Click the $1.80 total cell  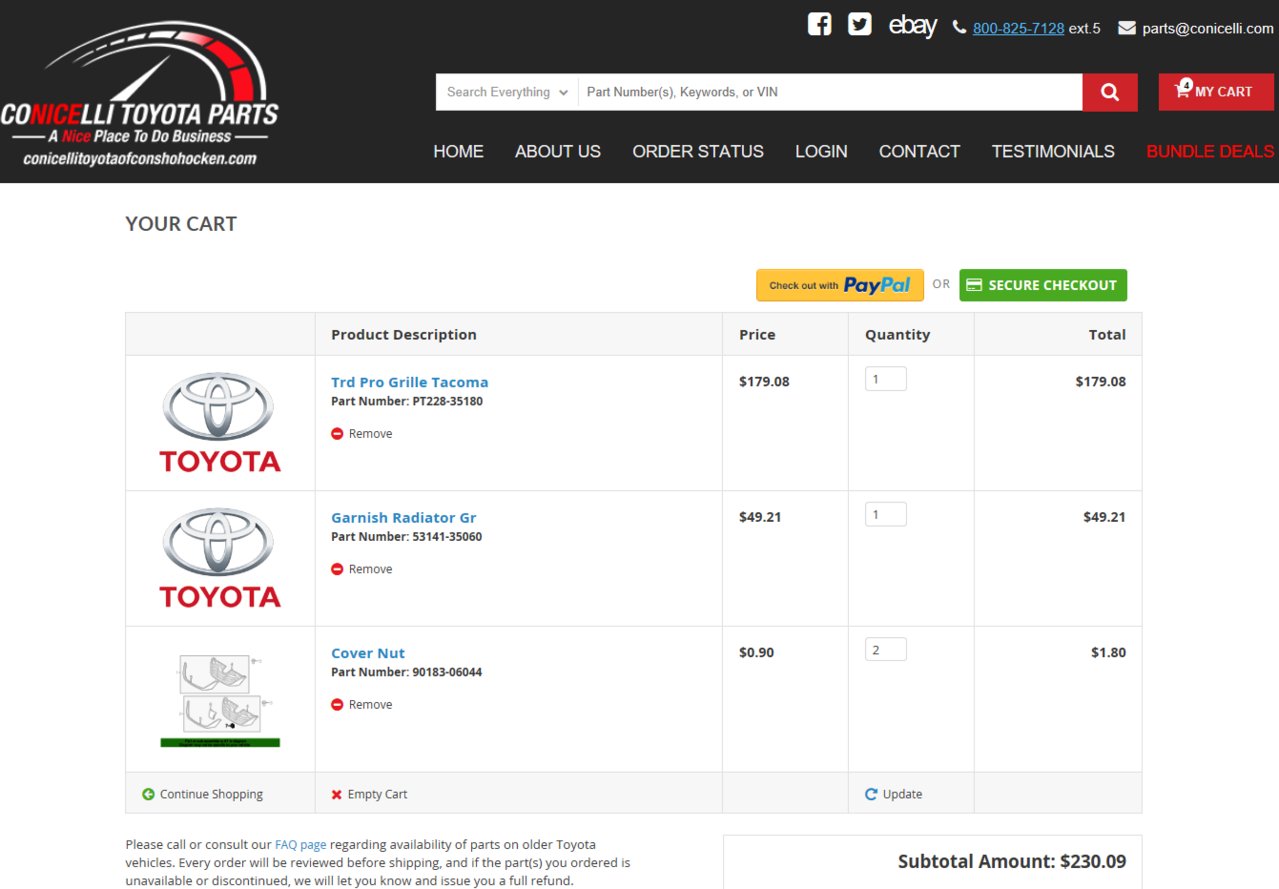pyautogui.click(x=1108, y=652)
